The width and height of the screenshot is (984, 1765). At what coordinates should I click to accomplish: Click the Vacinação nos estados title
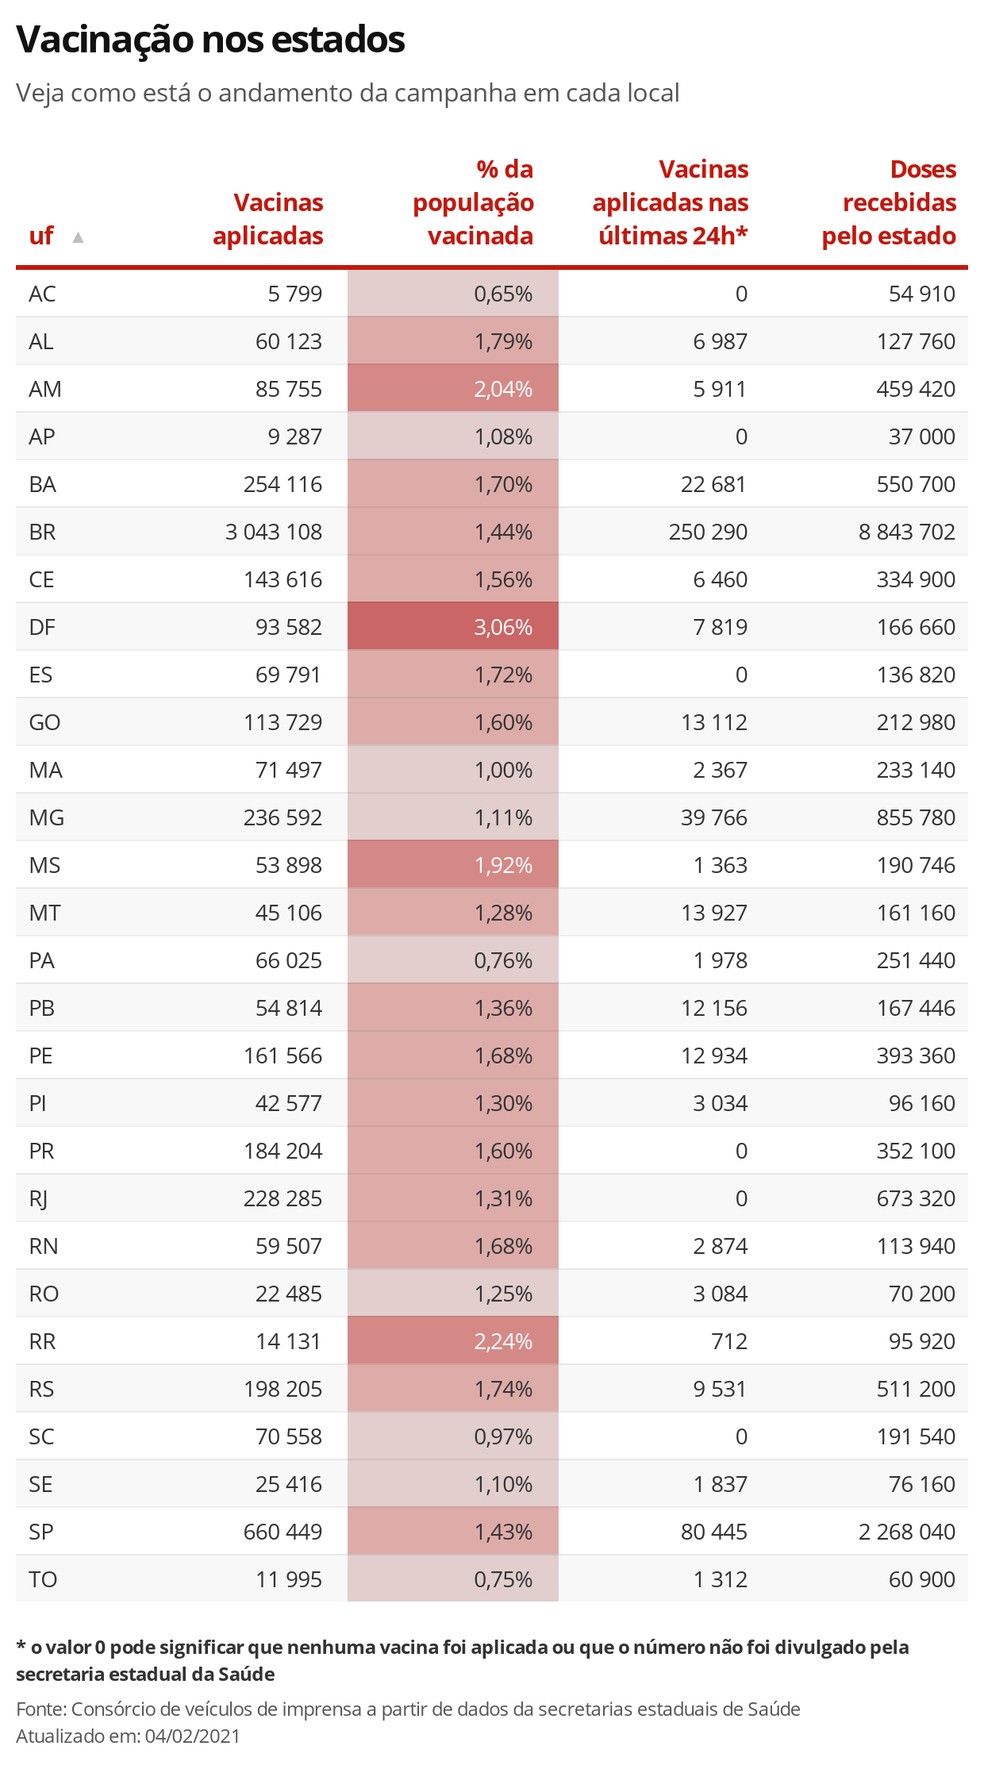tap(210, 40)
